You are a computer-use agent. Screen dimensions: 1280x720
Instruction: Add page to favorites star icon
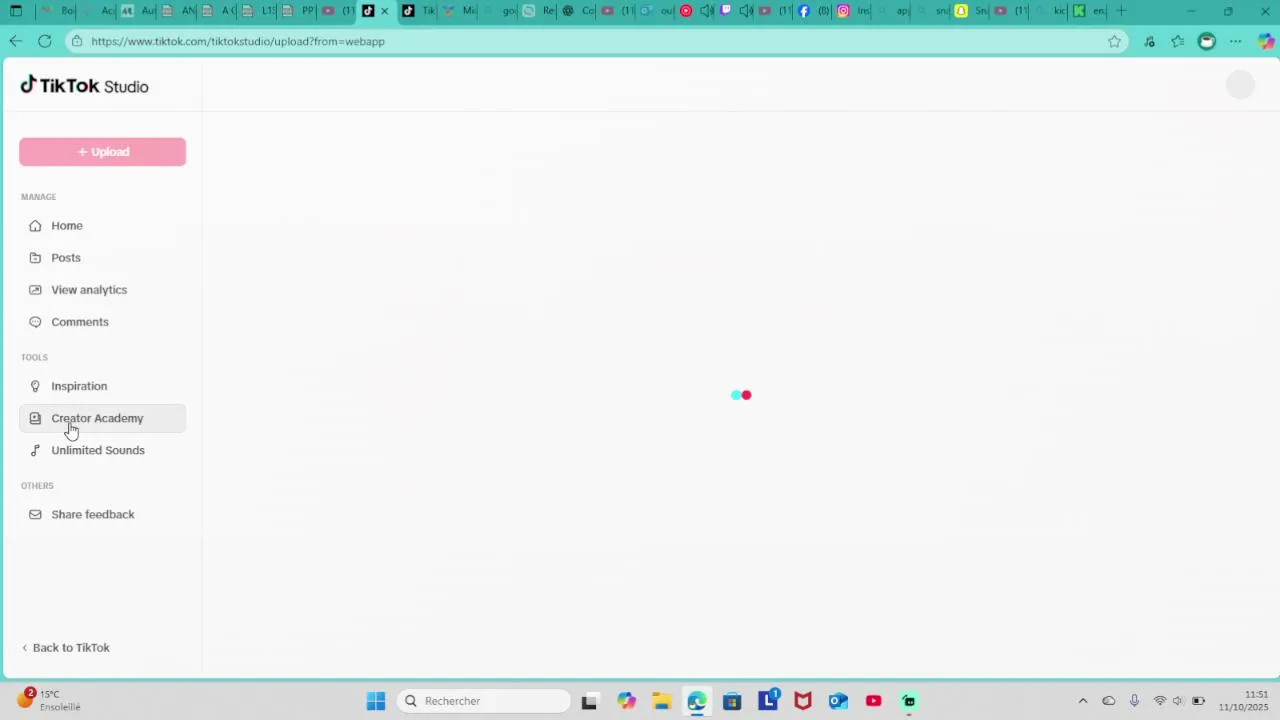click(1114, 41)
